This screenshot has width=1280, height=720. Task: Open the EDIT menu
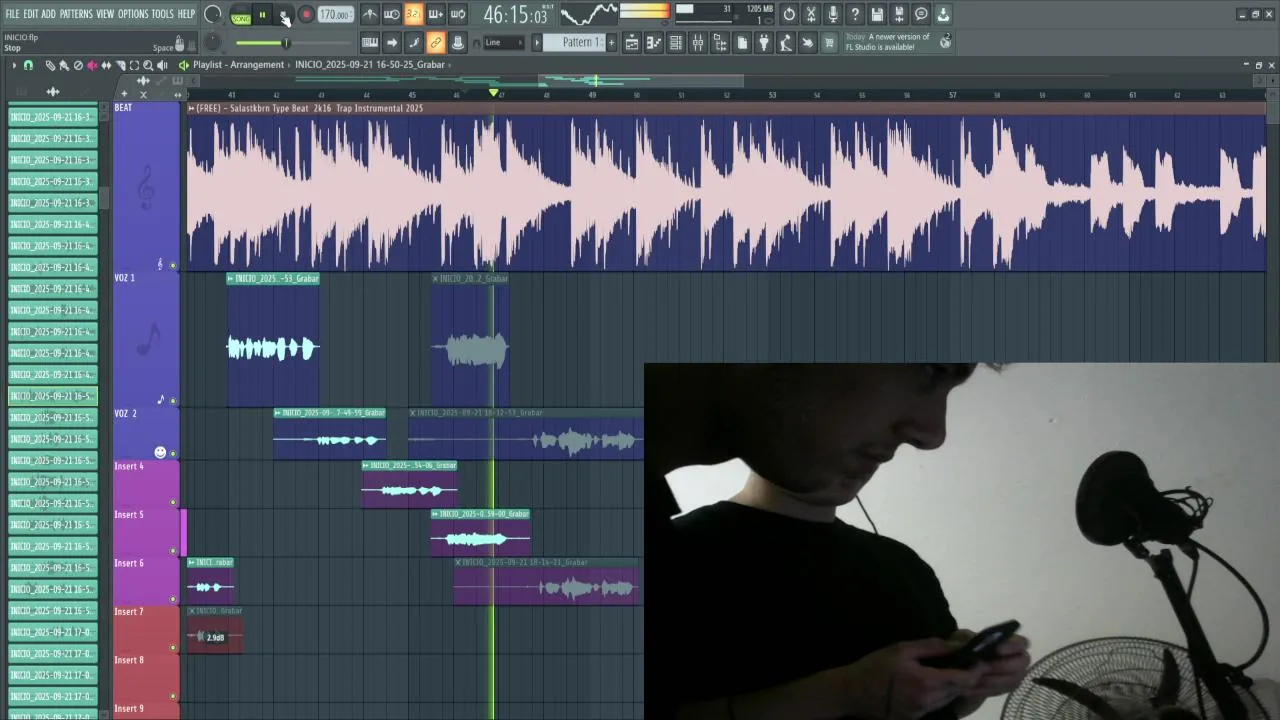pyautogui.click(x=30, y=14)
